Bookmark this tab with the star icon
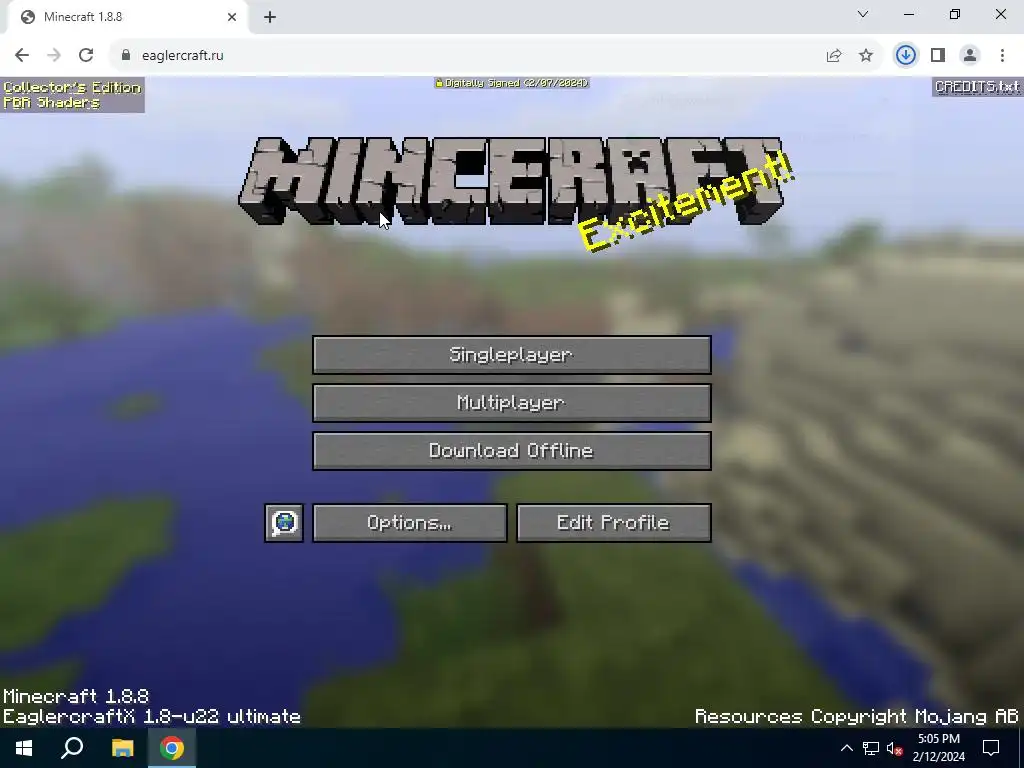This screenshot has width=1024, height=768. [x=866, y=56]
